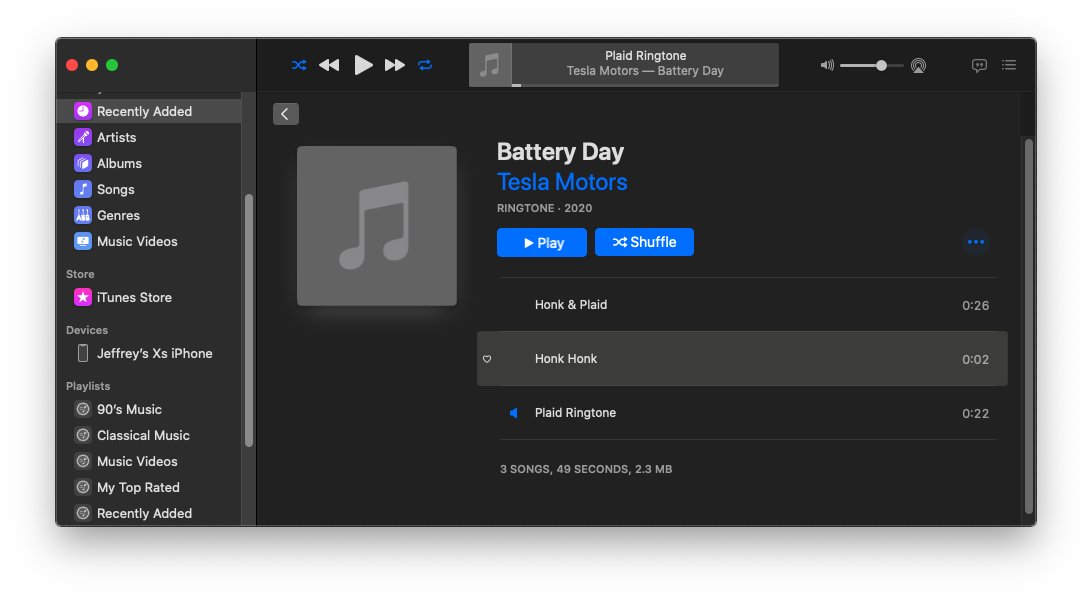Browse the Genres section

point(120,215)
